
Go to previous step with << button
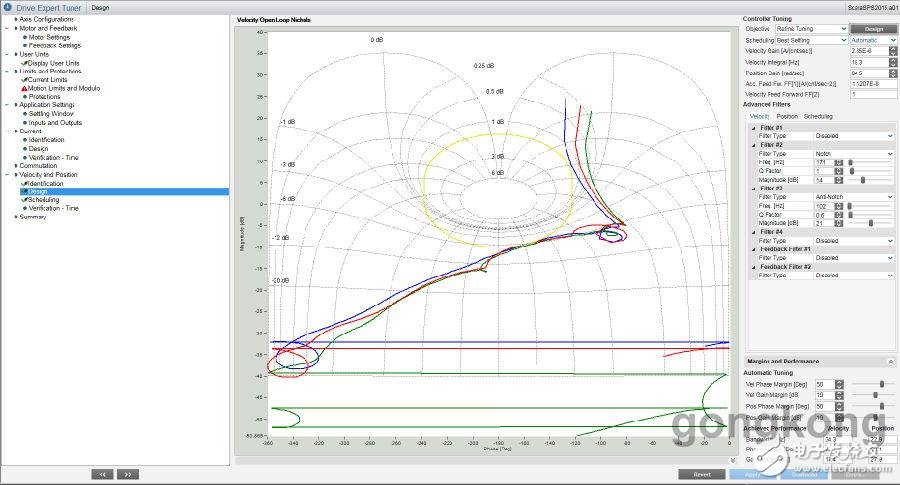[x=102, y=473]
